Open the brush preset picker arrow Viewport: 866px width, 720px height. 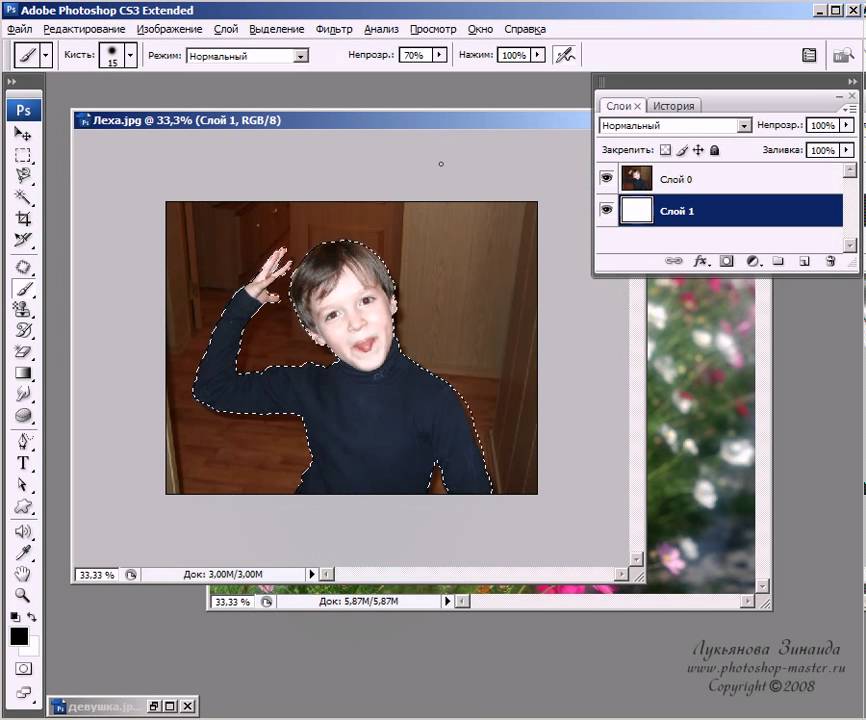point(130,56)
